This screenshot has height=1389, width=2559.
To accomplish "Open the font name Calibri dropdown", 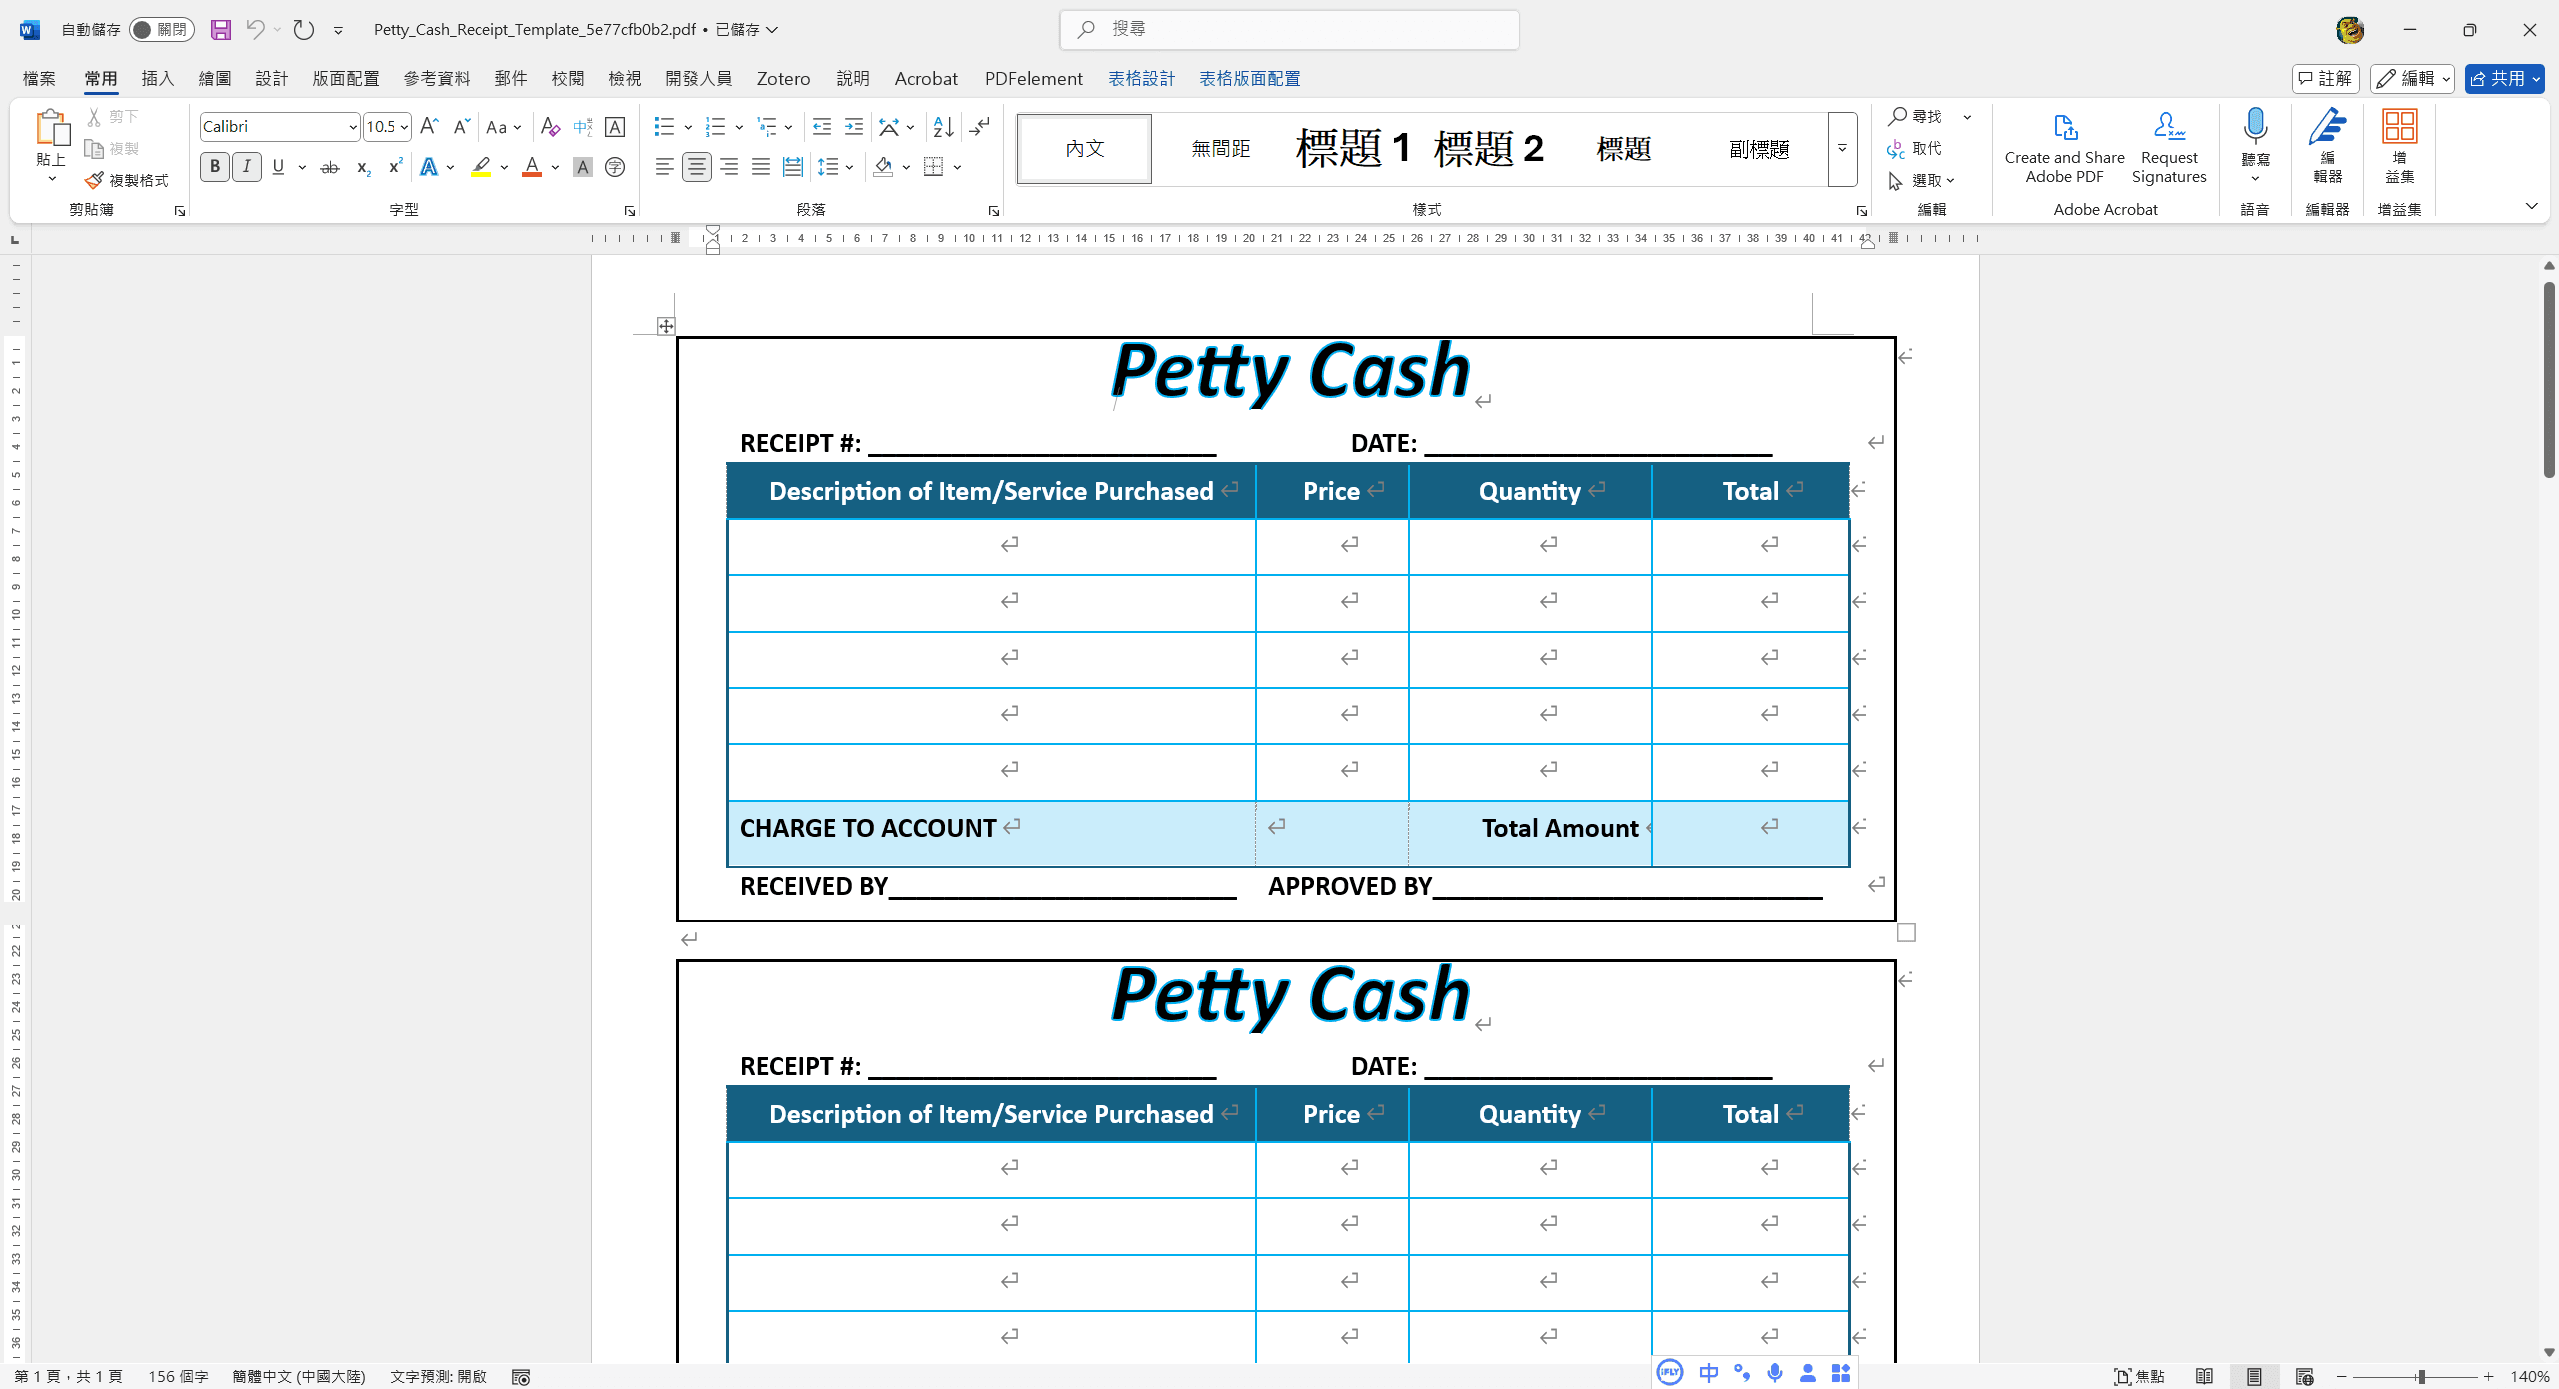I will point(353,127).
